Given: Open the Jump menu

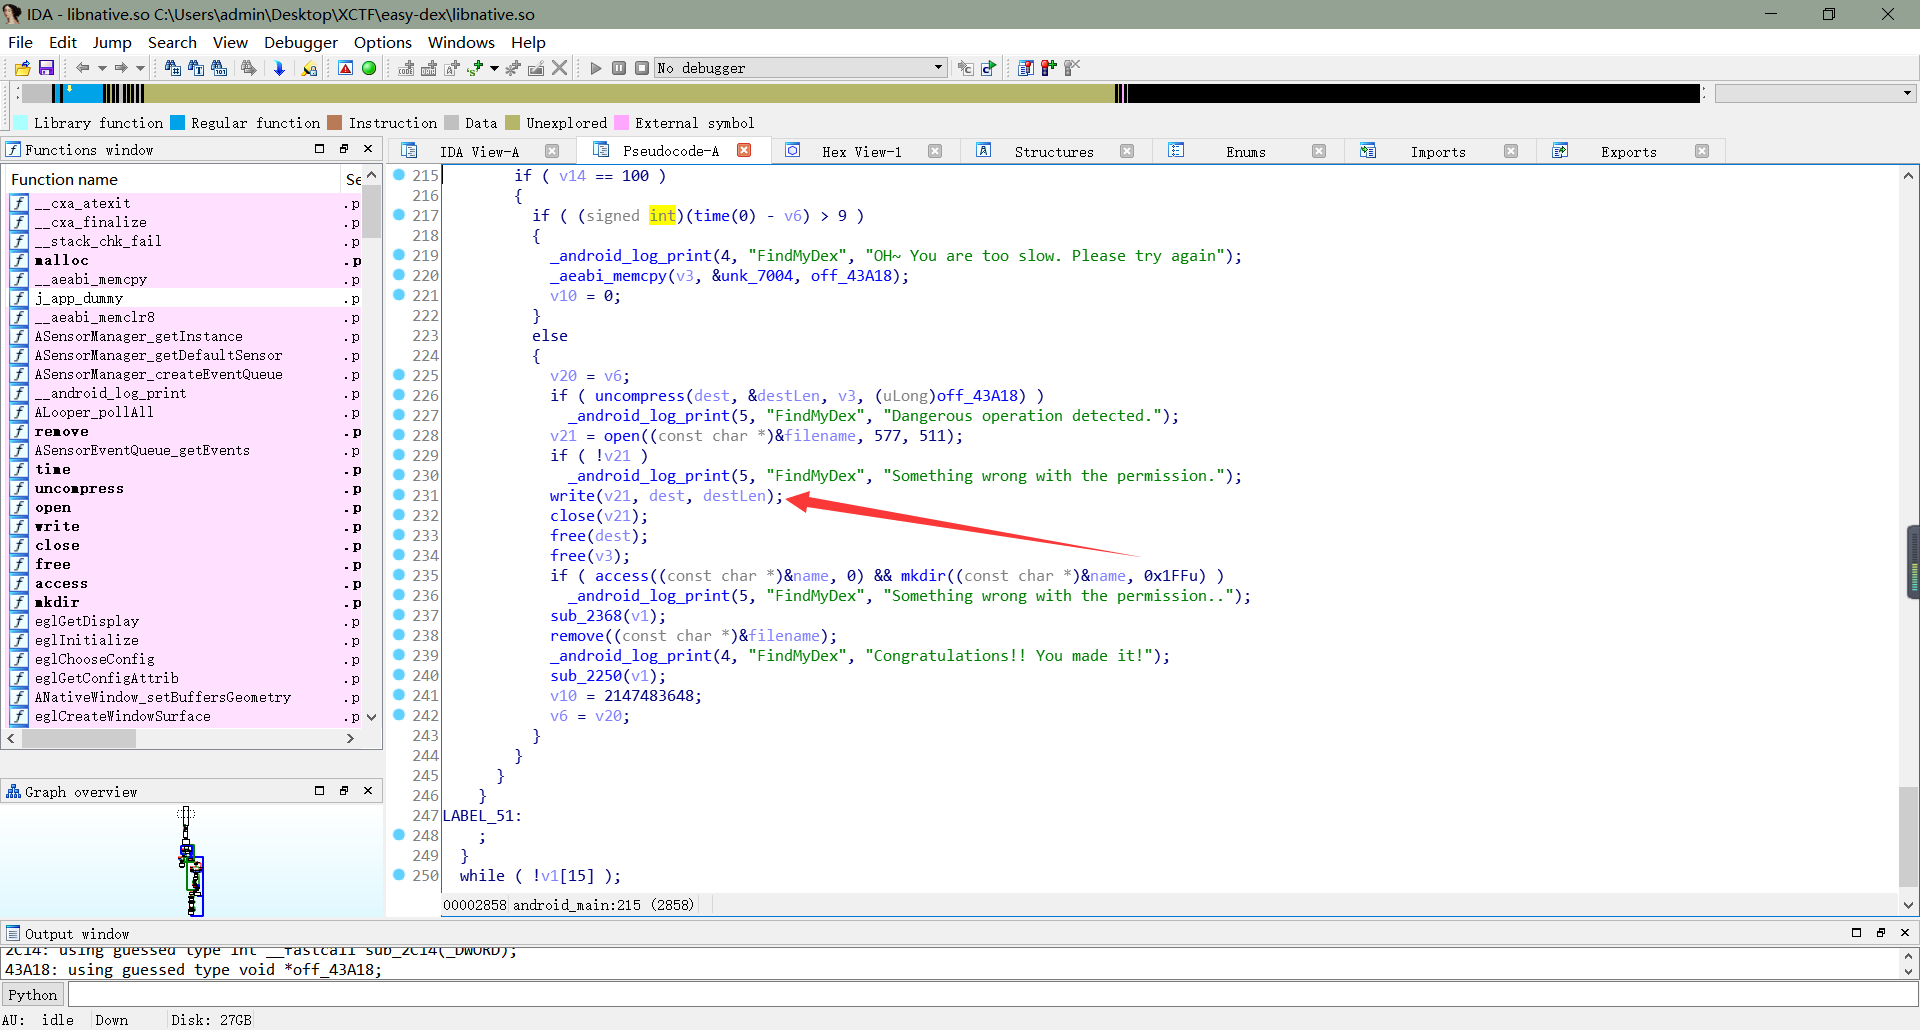Looking at the screenshot, I should pyautogui.click(x=112, y=42).
